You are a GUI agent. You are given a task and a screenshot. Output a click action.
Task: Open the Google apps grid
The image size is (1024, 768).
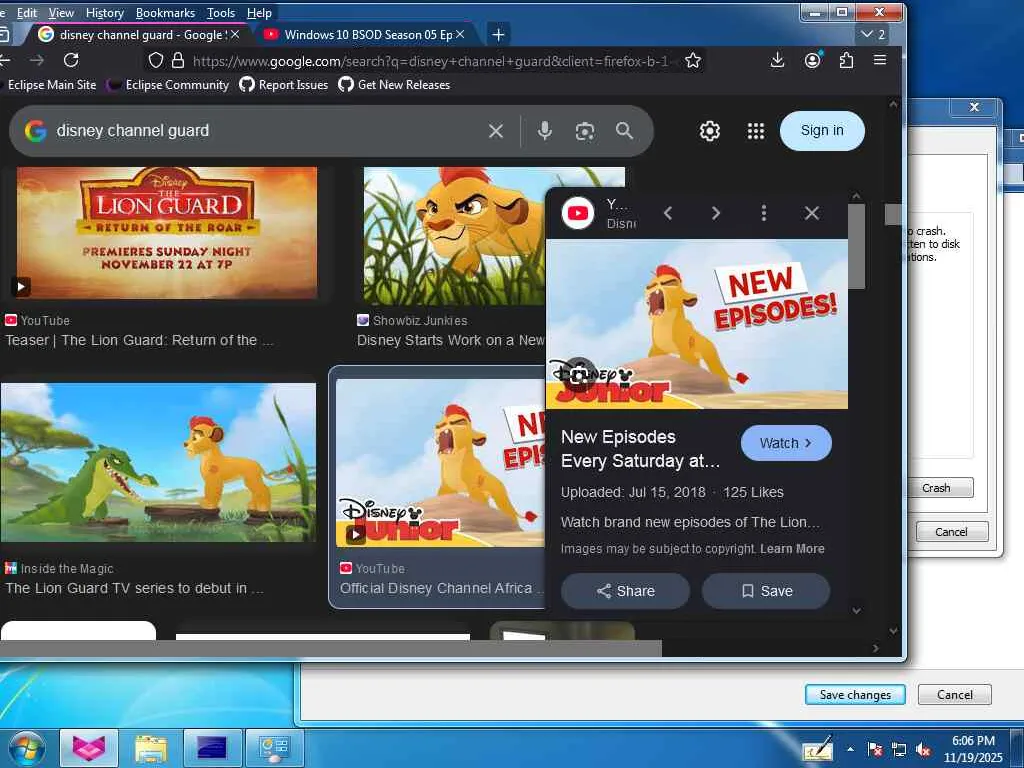tap(756, 131)
